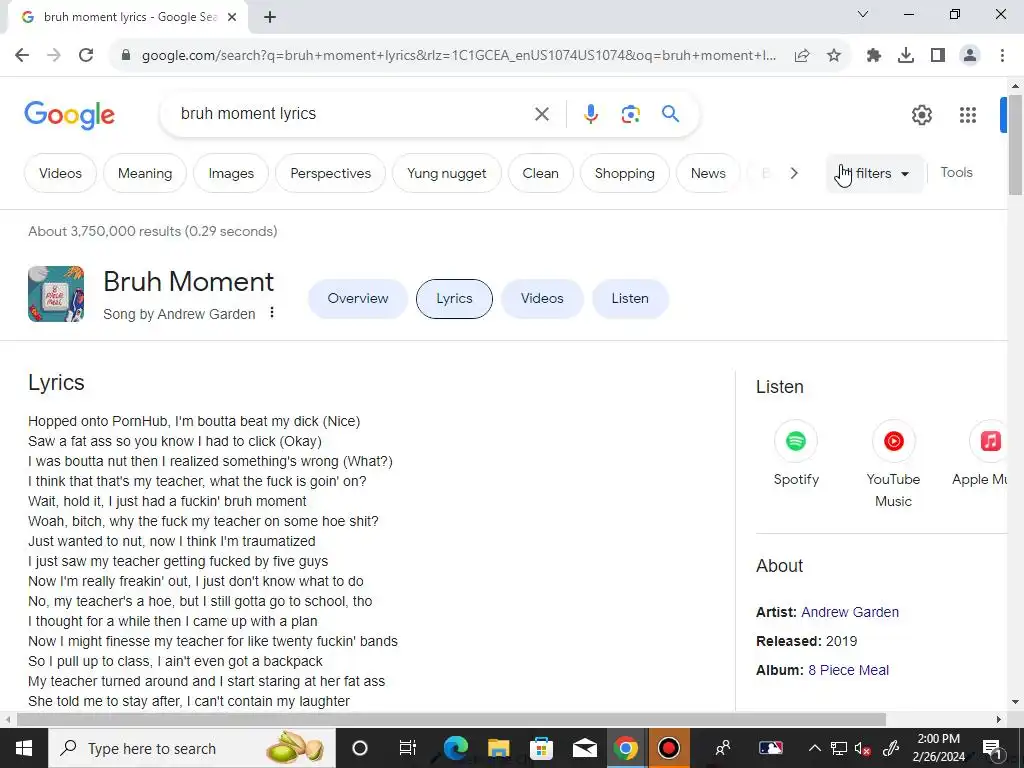
Task: Open File Explorer from taskbar
Action: 498,748
